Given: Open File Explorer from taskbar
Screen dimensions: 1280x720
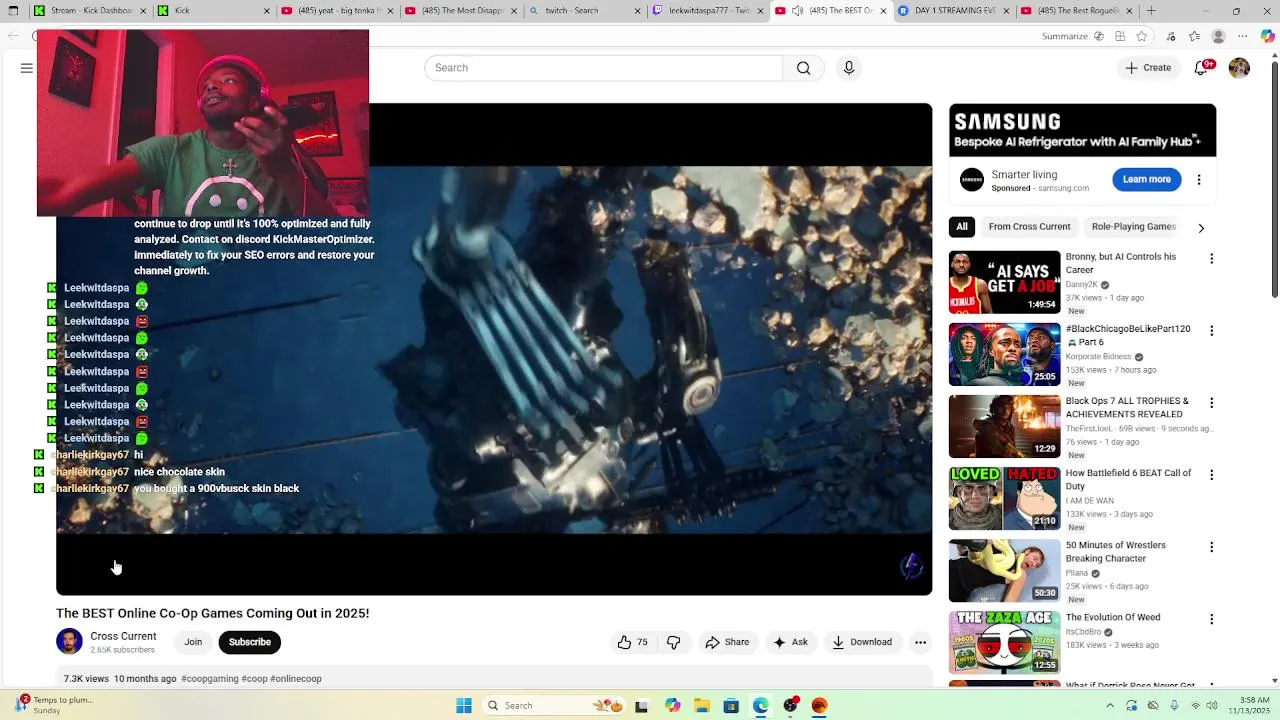Looking at the screenshot, I should tap(702, 706).
